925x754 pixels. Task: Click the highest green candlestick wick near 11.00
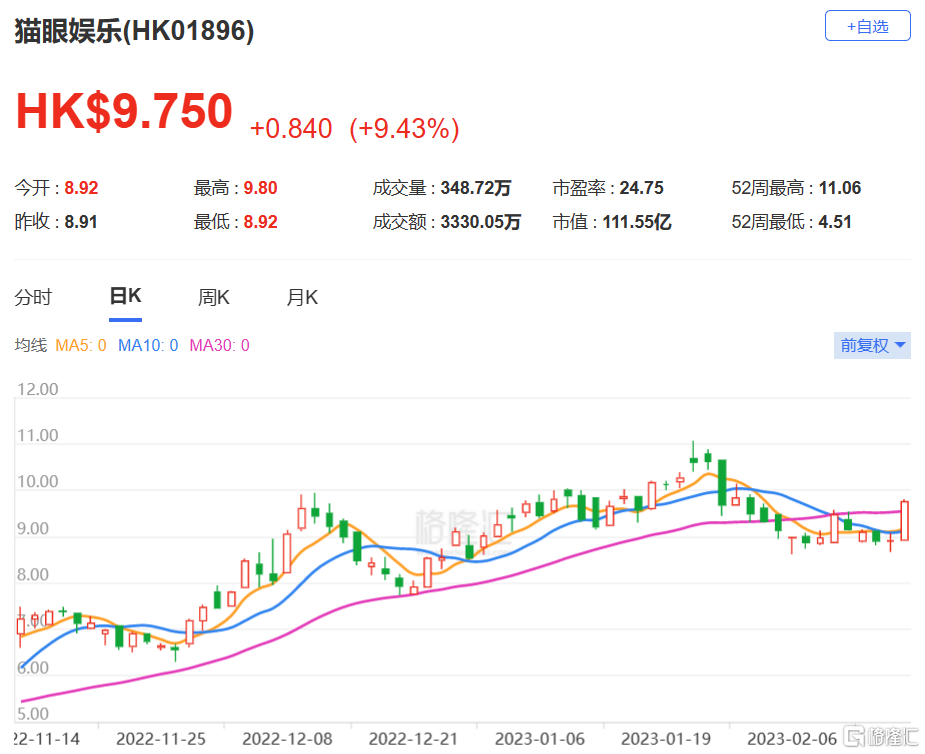pyautogui.click(x=693, y=455)
